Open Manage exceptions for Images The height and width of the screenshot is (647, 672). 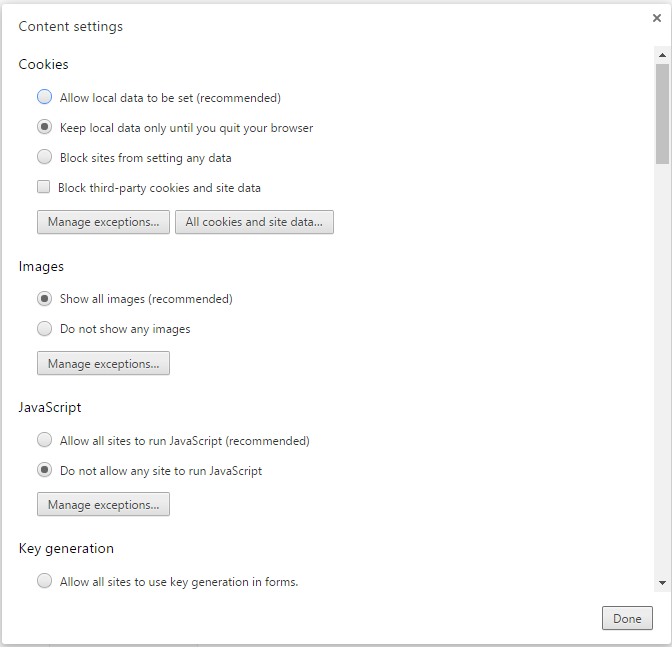click(103, 364)
